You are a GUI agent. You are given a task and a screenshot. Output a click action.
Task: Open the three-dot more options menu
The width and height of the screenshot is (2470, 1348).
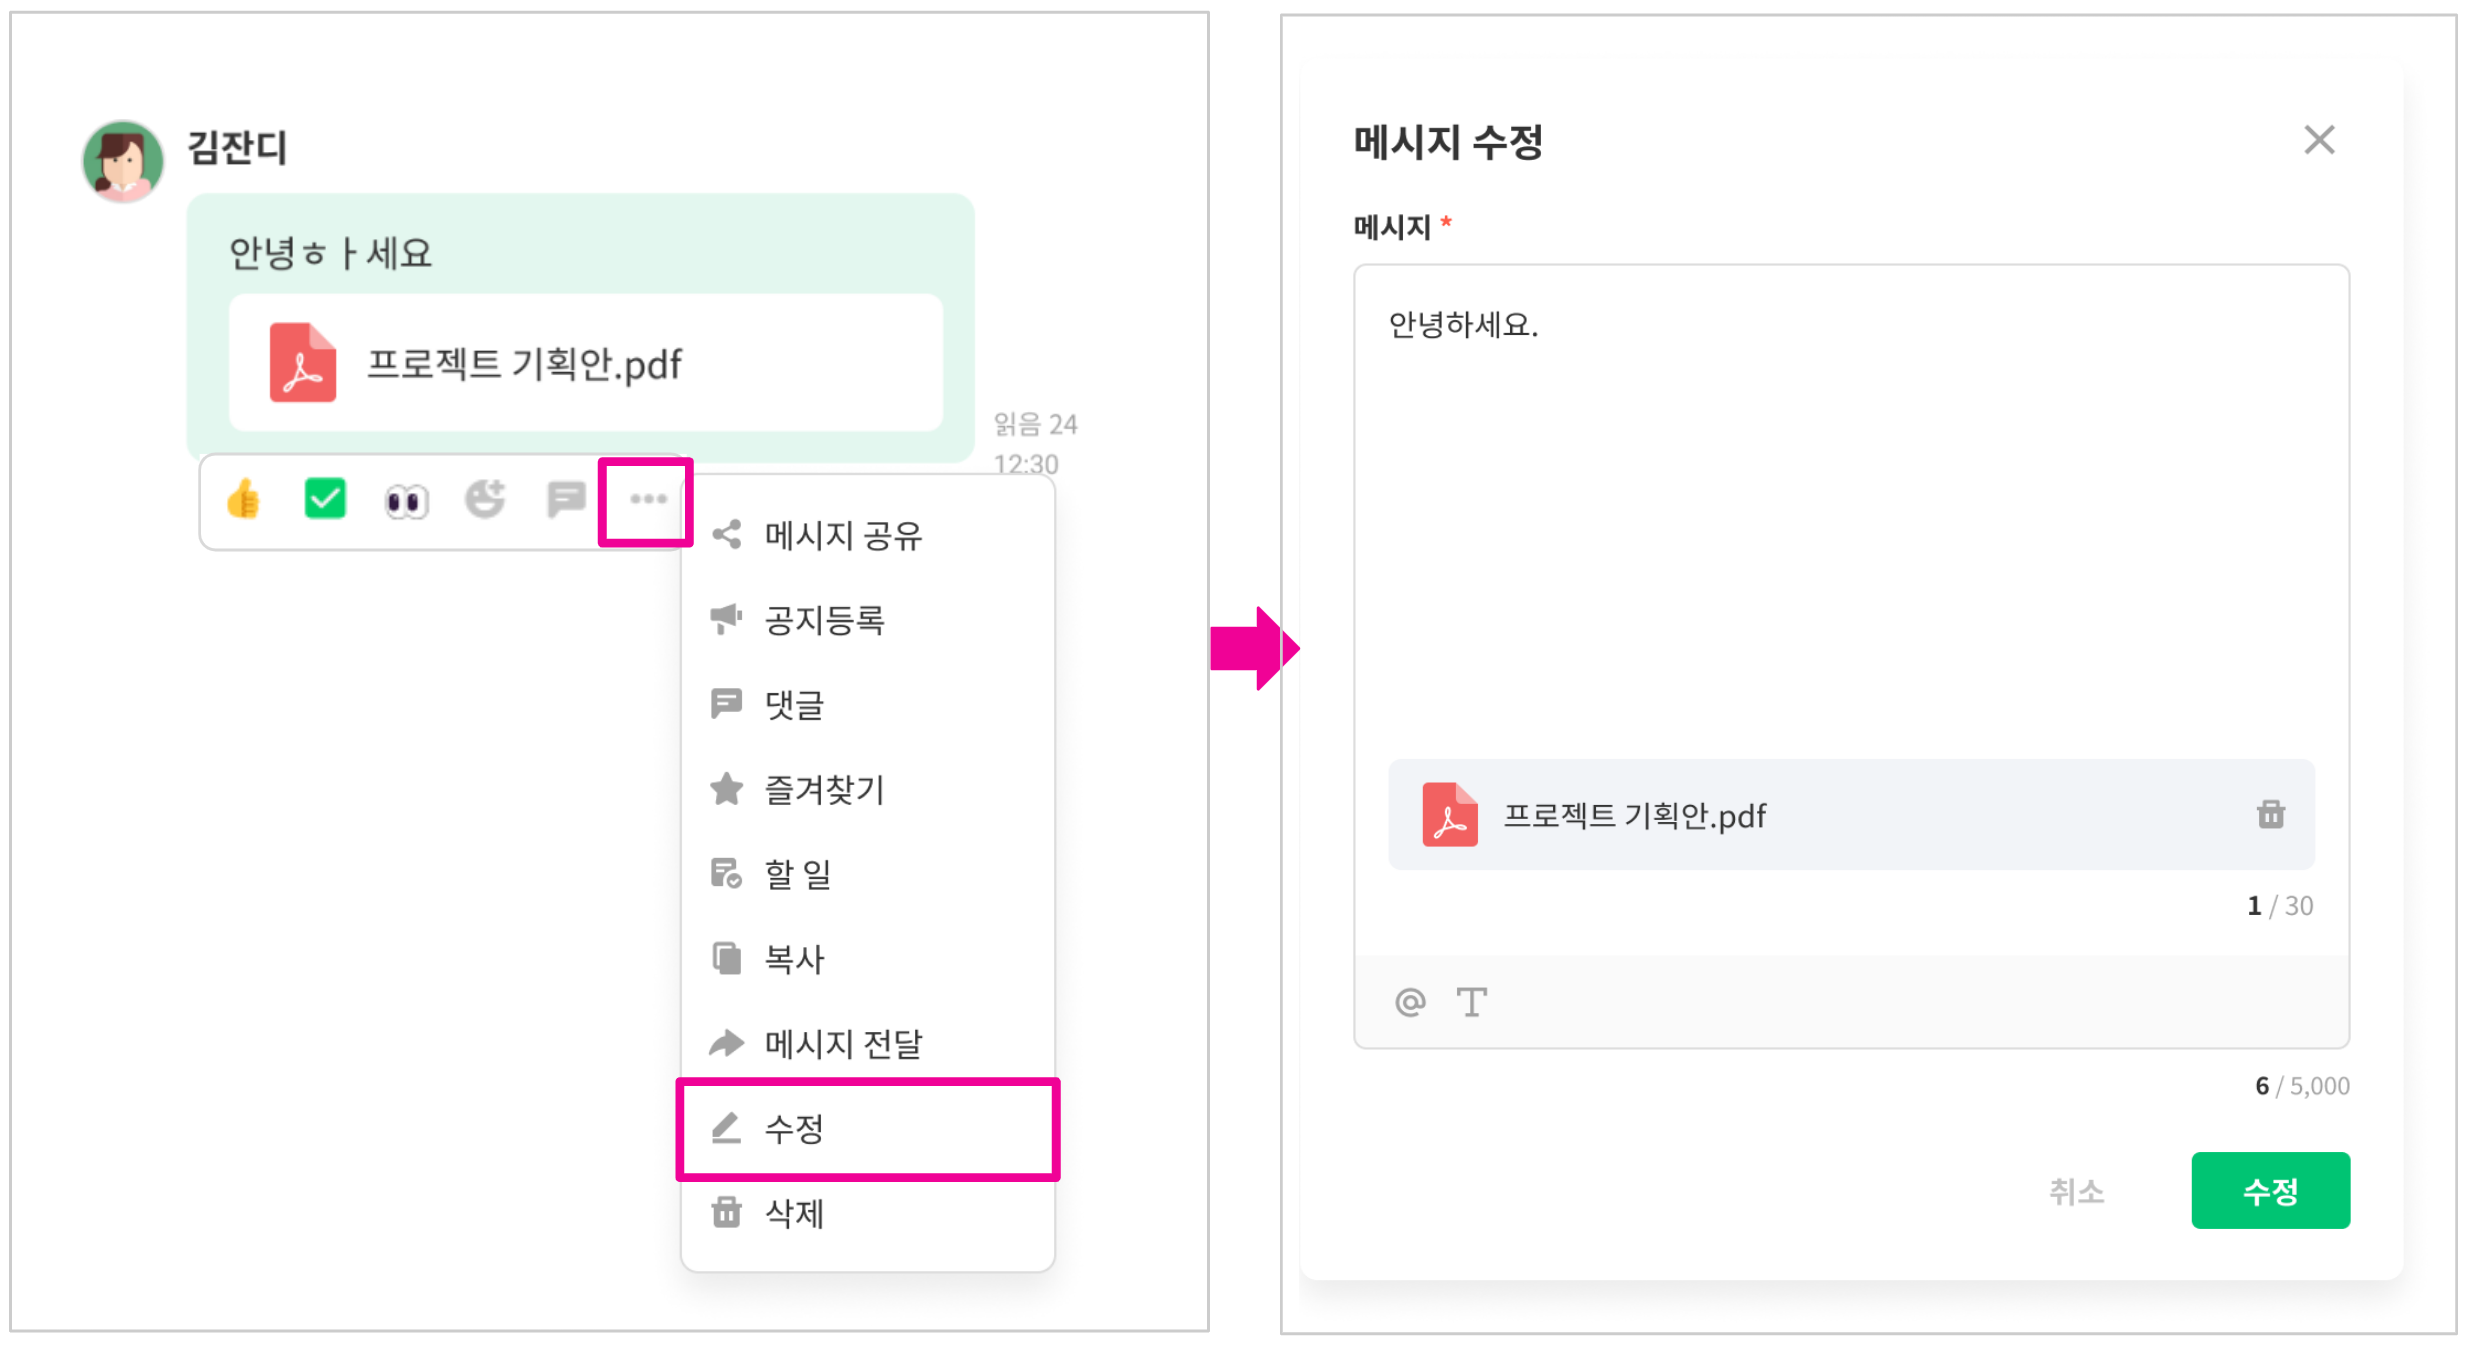(x=647, y=499)
